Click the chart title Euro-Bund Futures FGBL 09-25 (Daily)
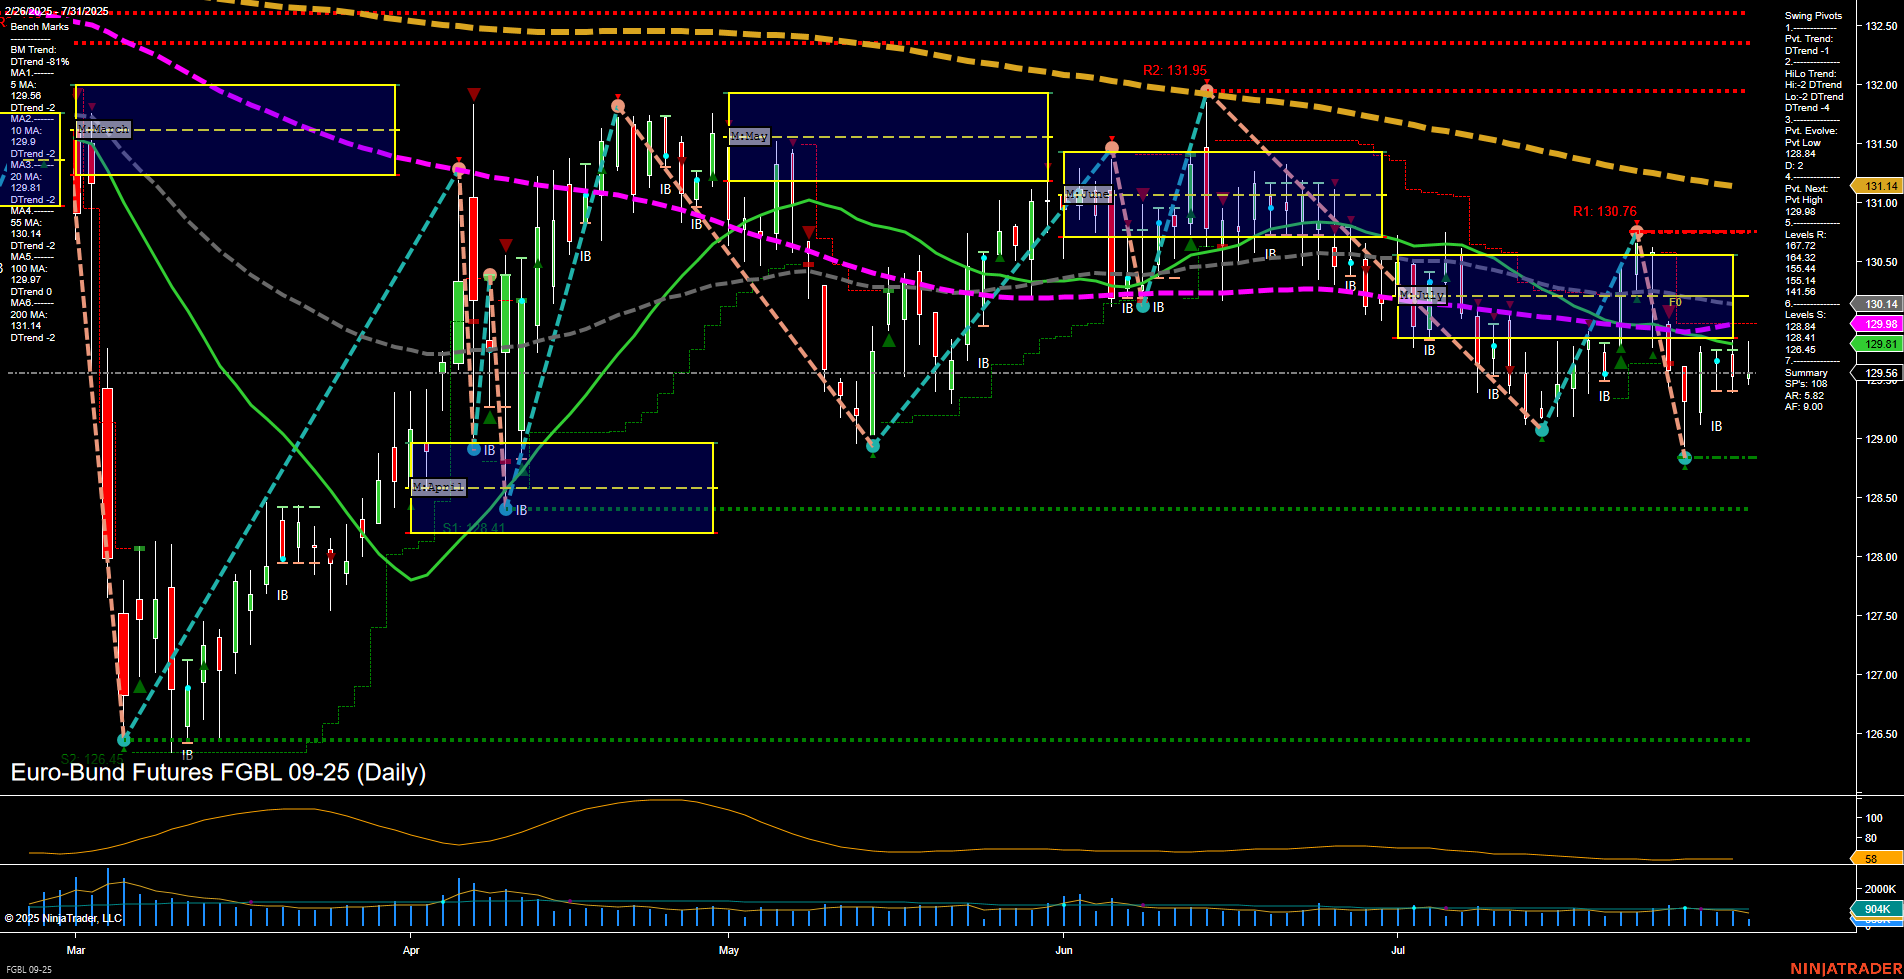The image size is (1904, 979). pyautogui.click(x=218, y=772)
